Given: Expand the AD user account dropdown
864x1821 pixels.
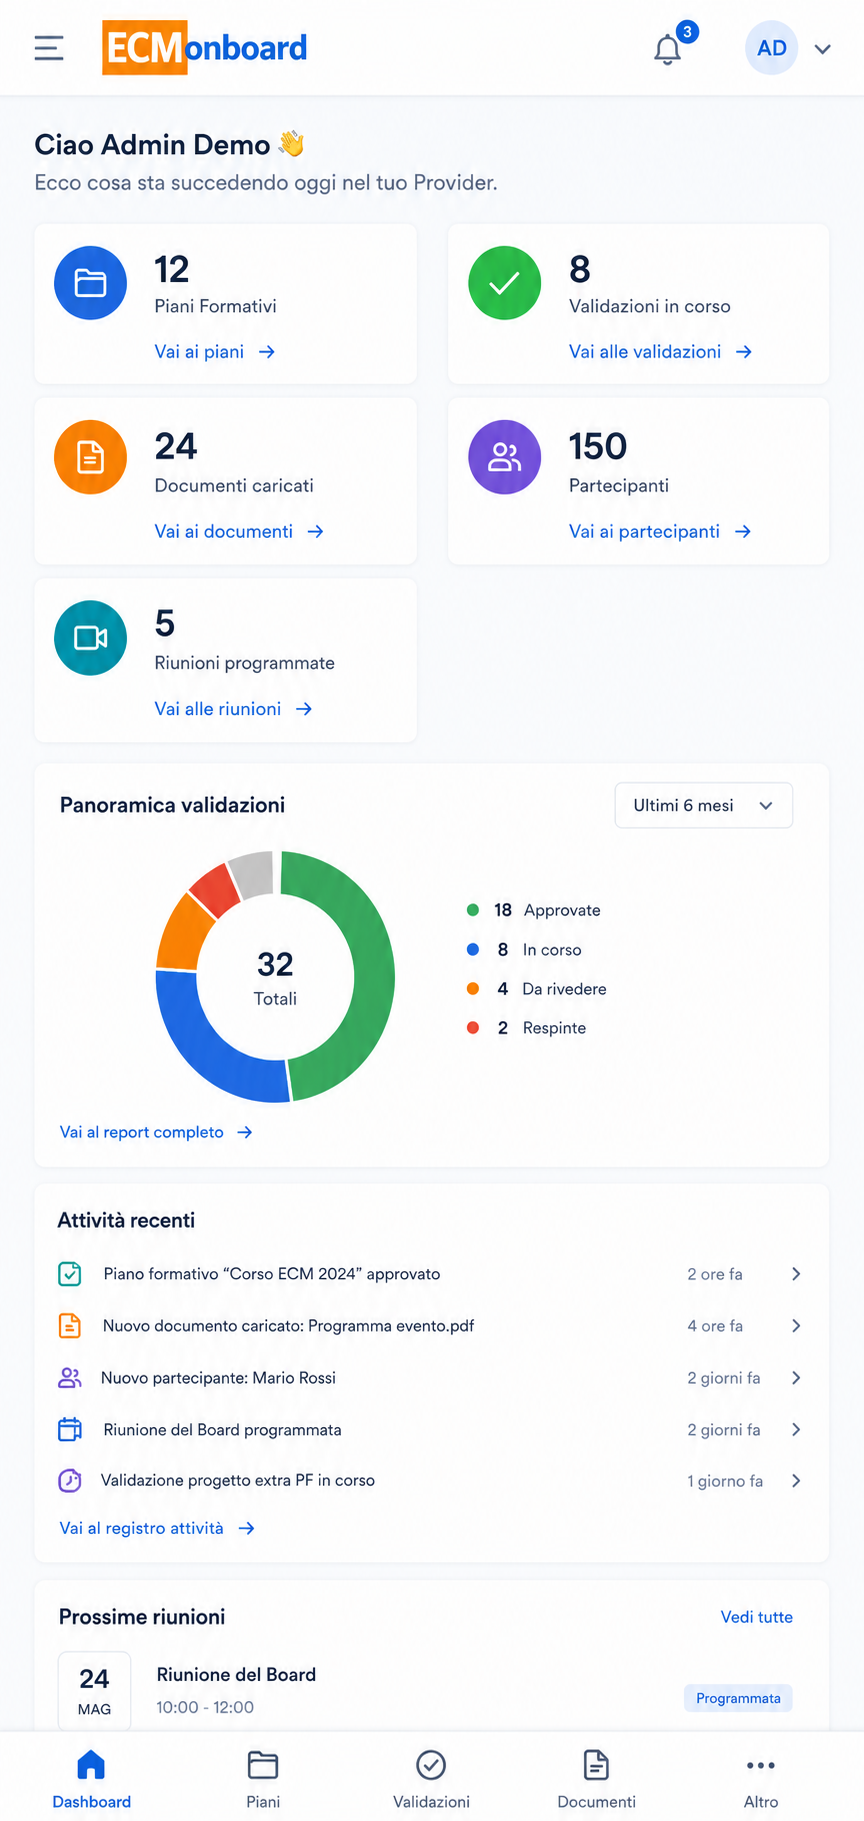Looking at the screenshot, I should pos(823,49).
